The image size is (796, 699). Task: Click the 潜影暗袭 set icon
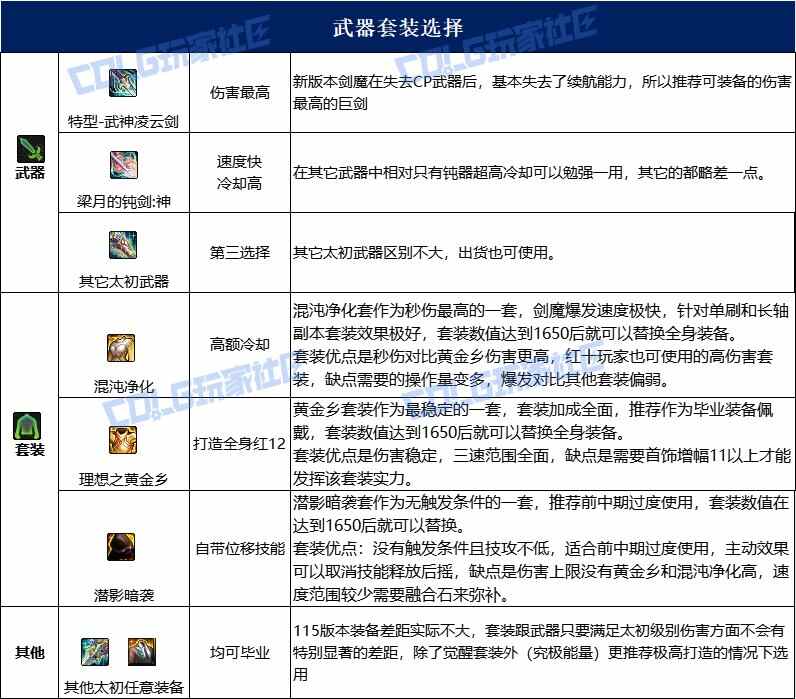pyautogui.click(x=121, y=547)
